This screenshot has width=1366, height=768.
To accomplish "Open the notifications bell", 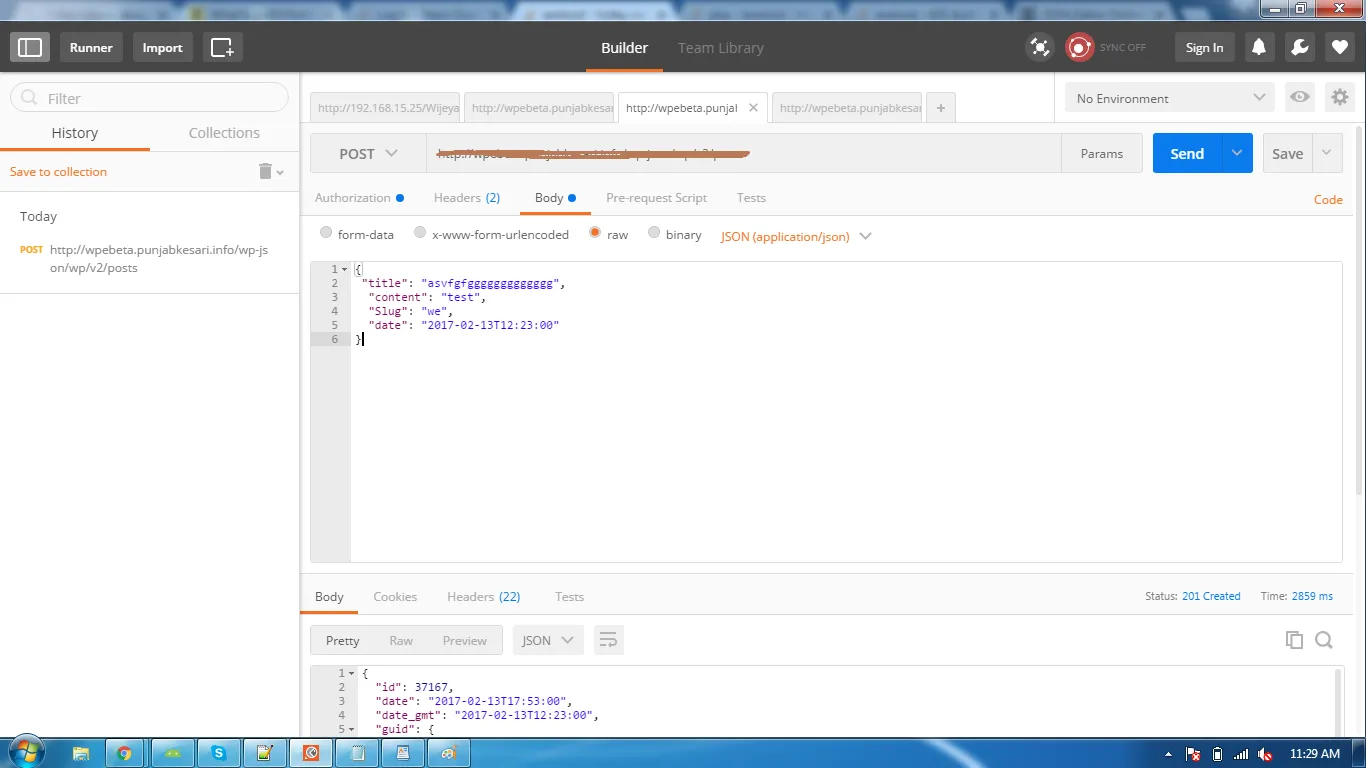I will [1259, 47].
